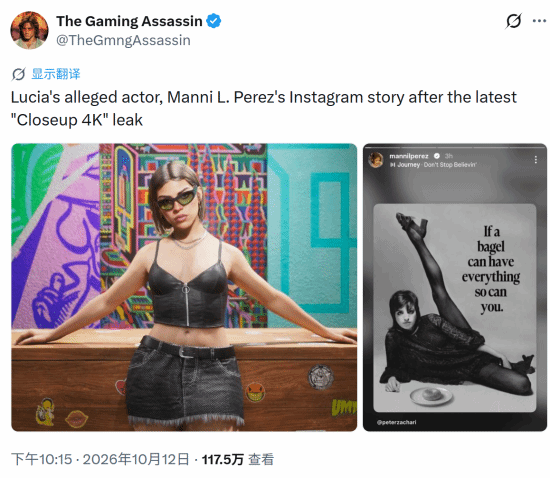Click the Journey Don't Stop Believin' music label

[433, 165]
